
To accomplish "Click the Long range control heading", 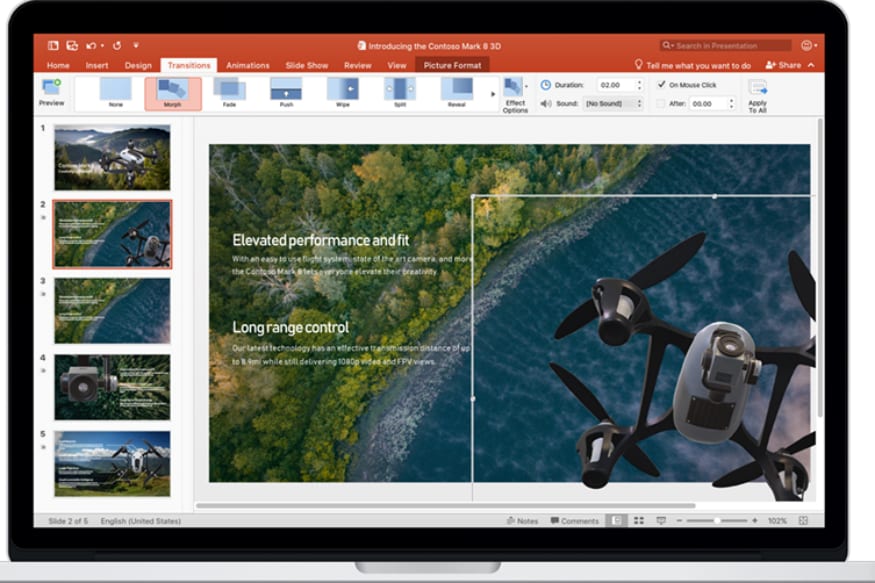I will click(x=290, y=327).
